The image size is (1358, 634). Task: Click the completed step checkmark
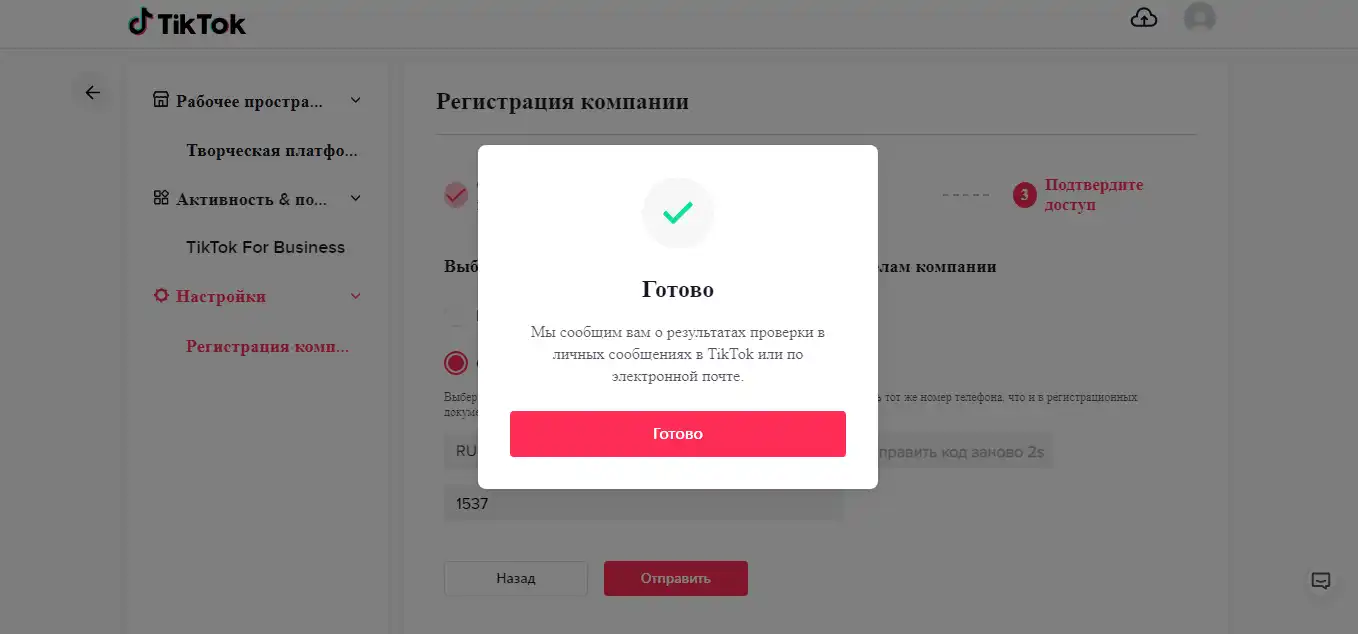[x=456, y=195]
